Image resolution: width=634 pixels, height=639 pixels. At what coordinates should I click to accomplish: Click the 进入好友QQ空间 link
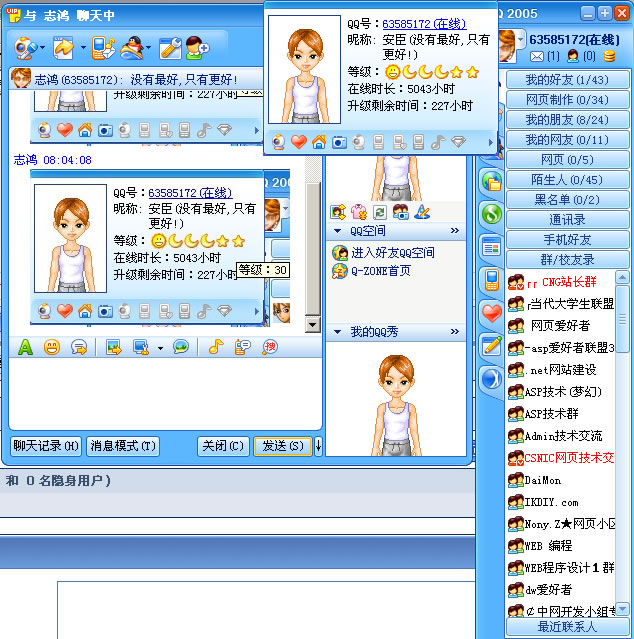point(393,253)
